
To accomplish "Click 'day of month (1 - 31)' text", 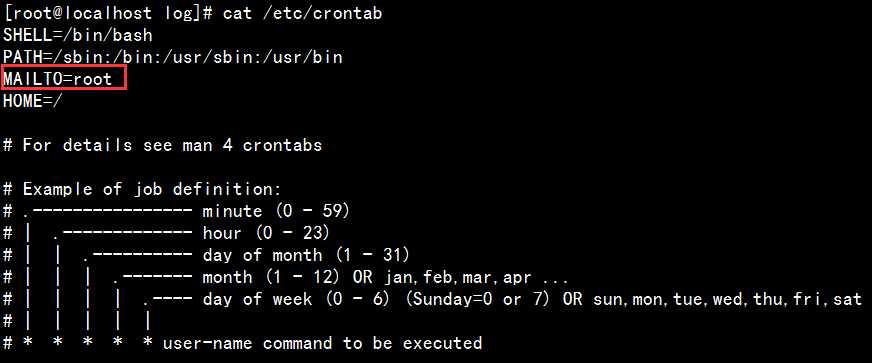I will click(306, 255).
